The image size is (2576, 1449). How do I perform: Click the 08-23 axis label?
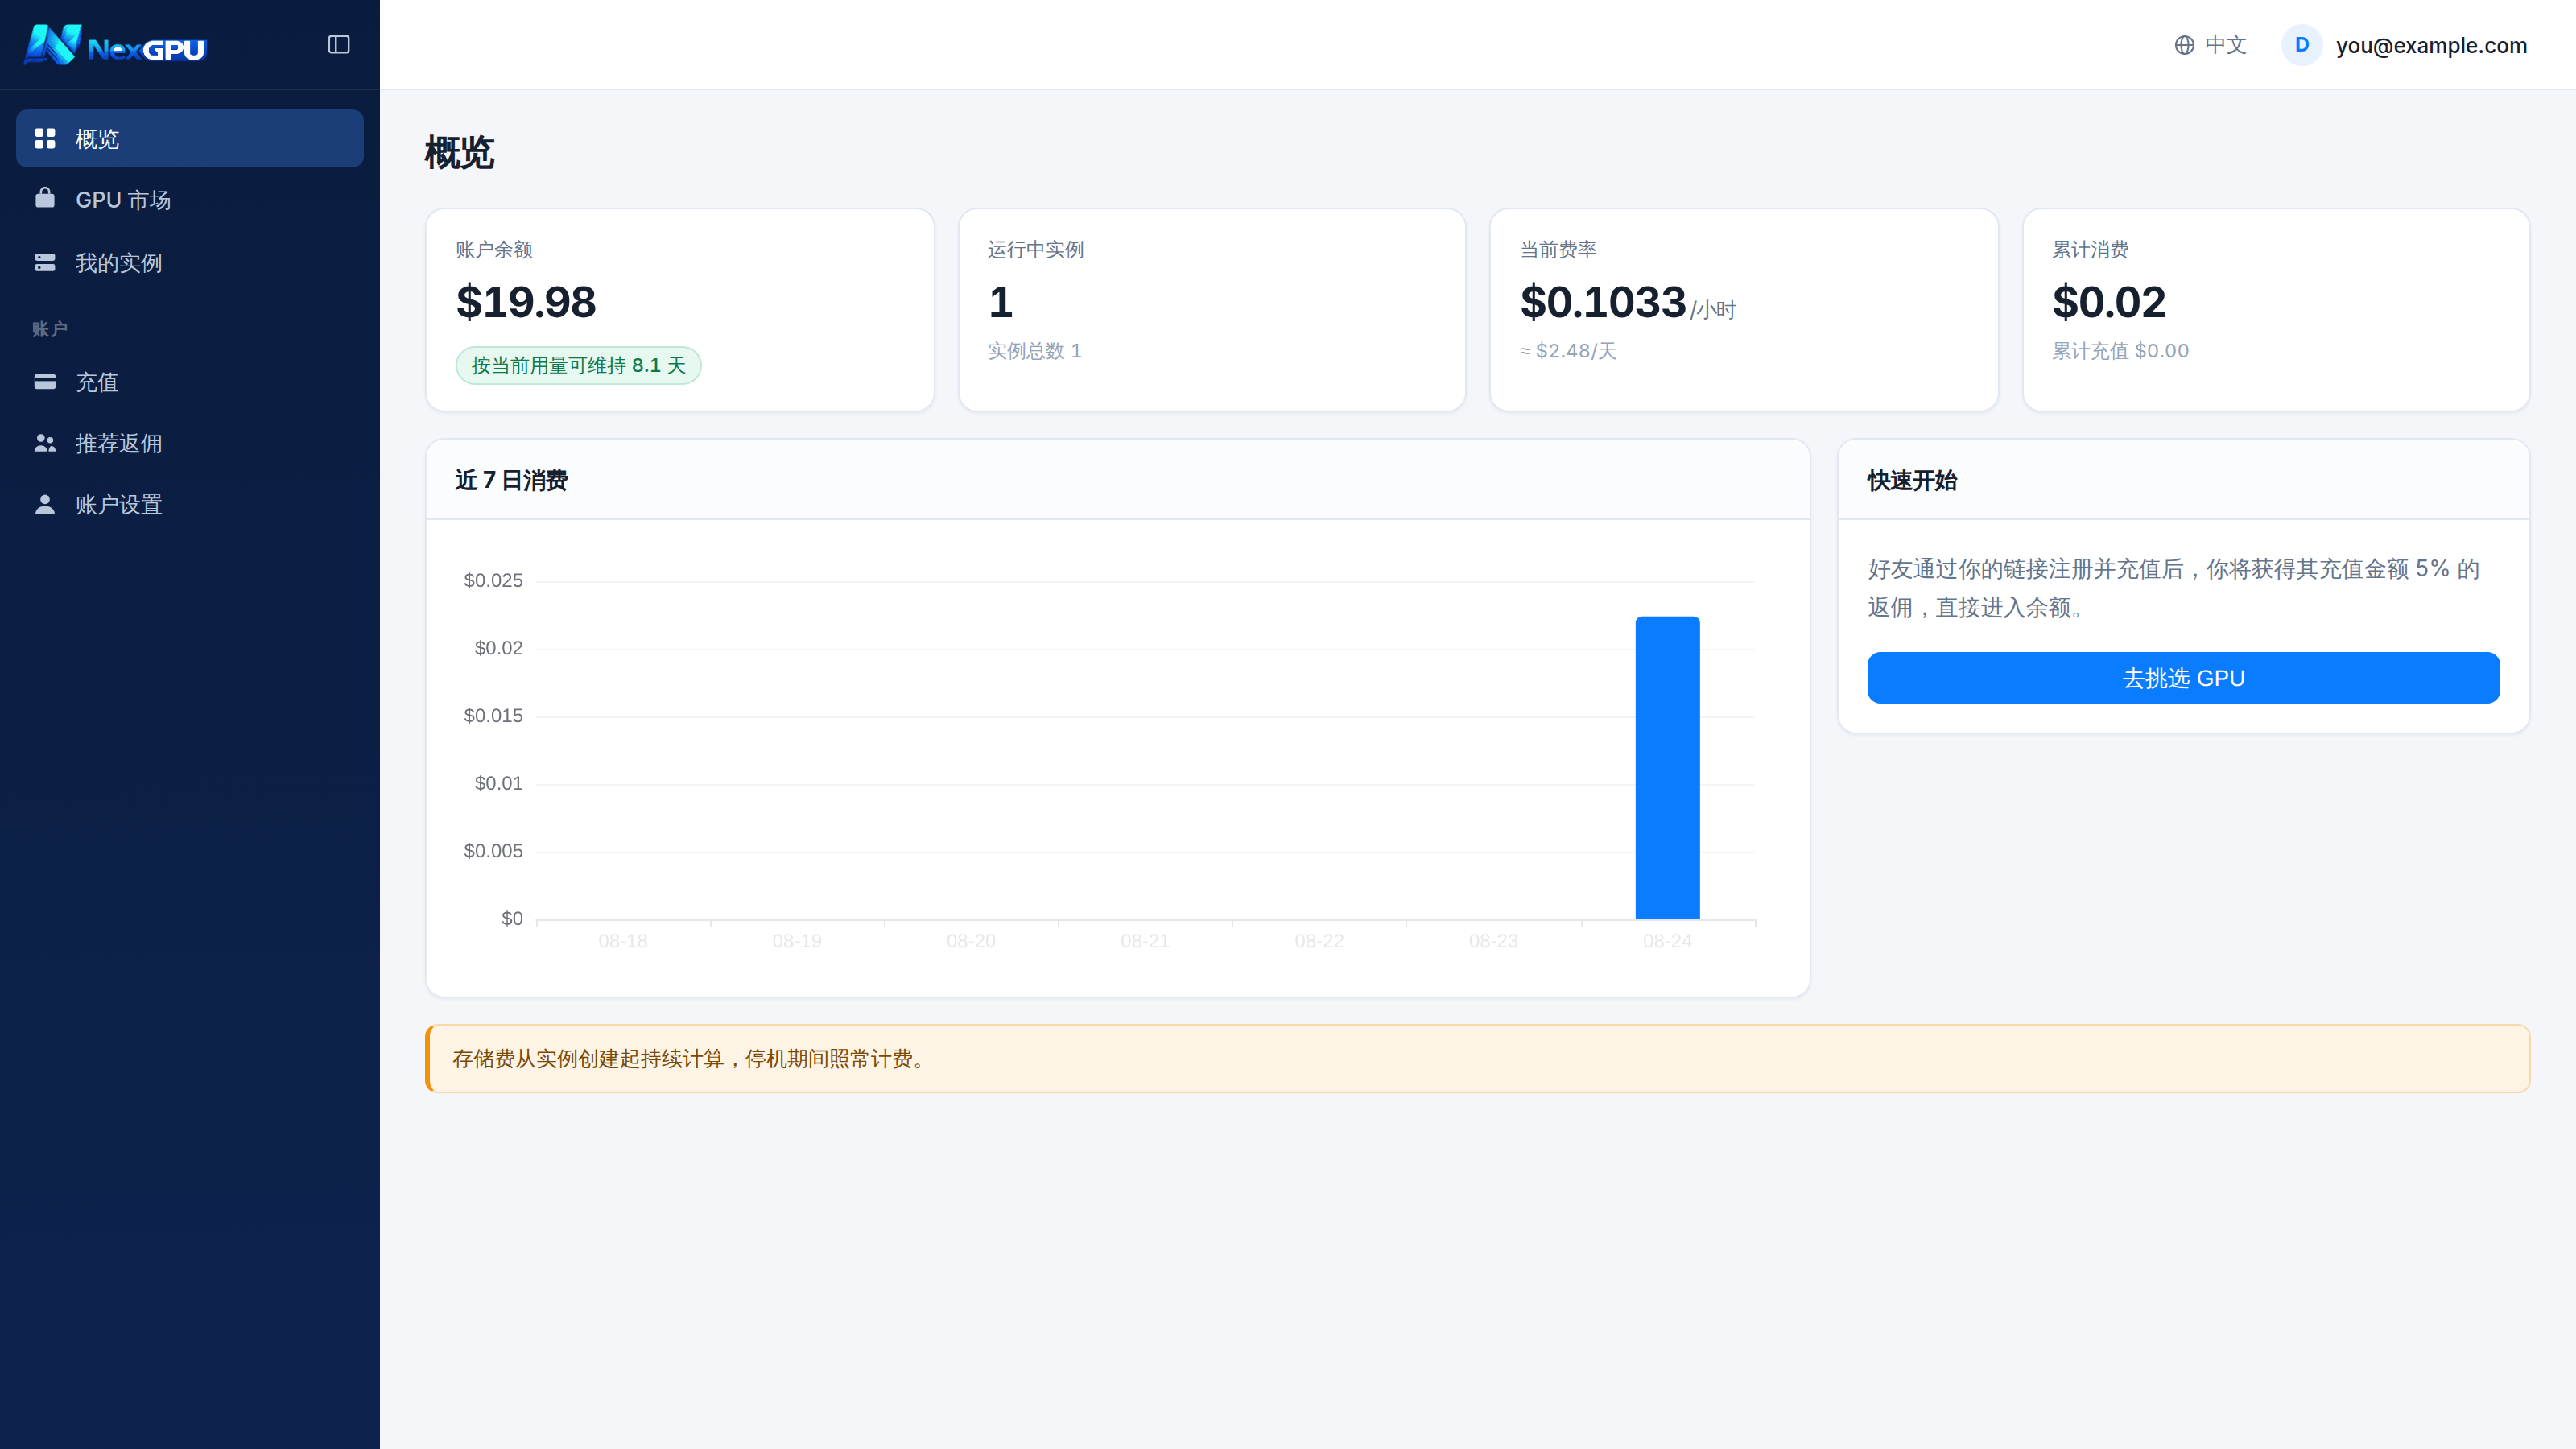coord(1493,941)
